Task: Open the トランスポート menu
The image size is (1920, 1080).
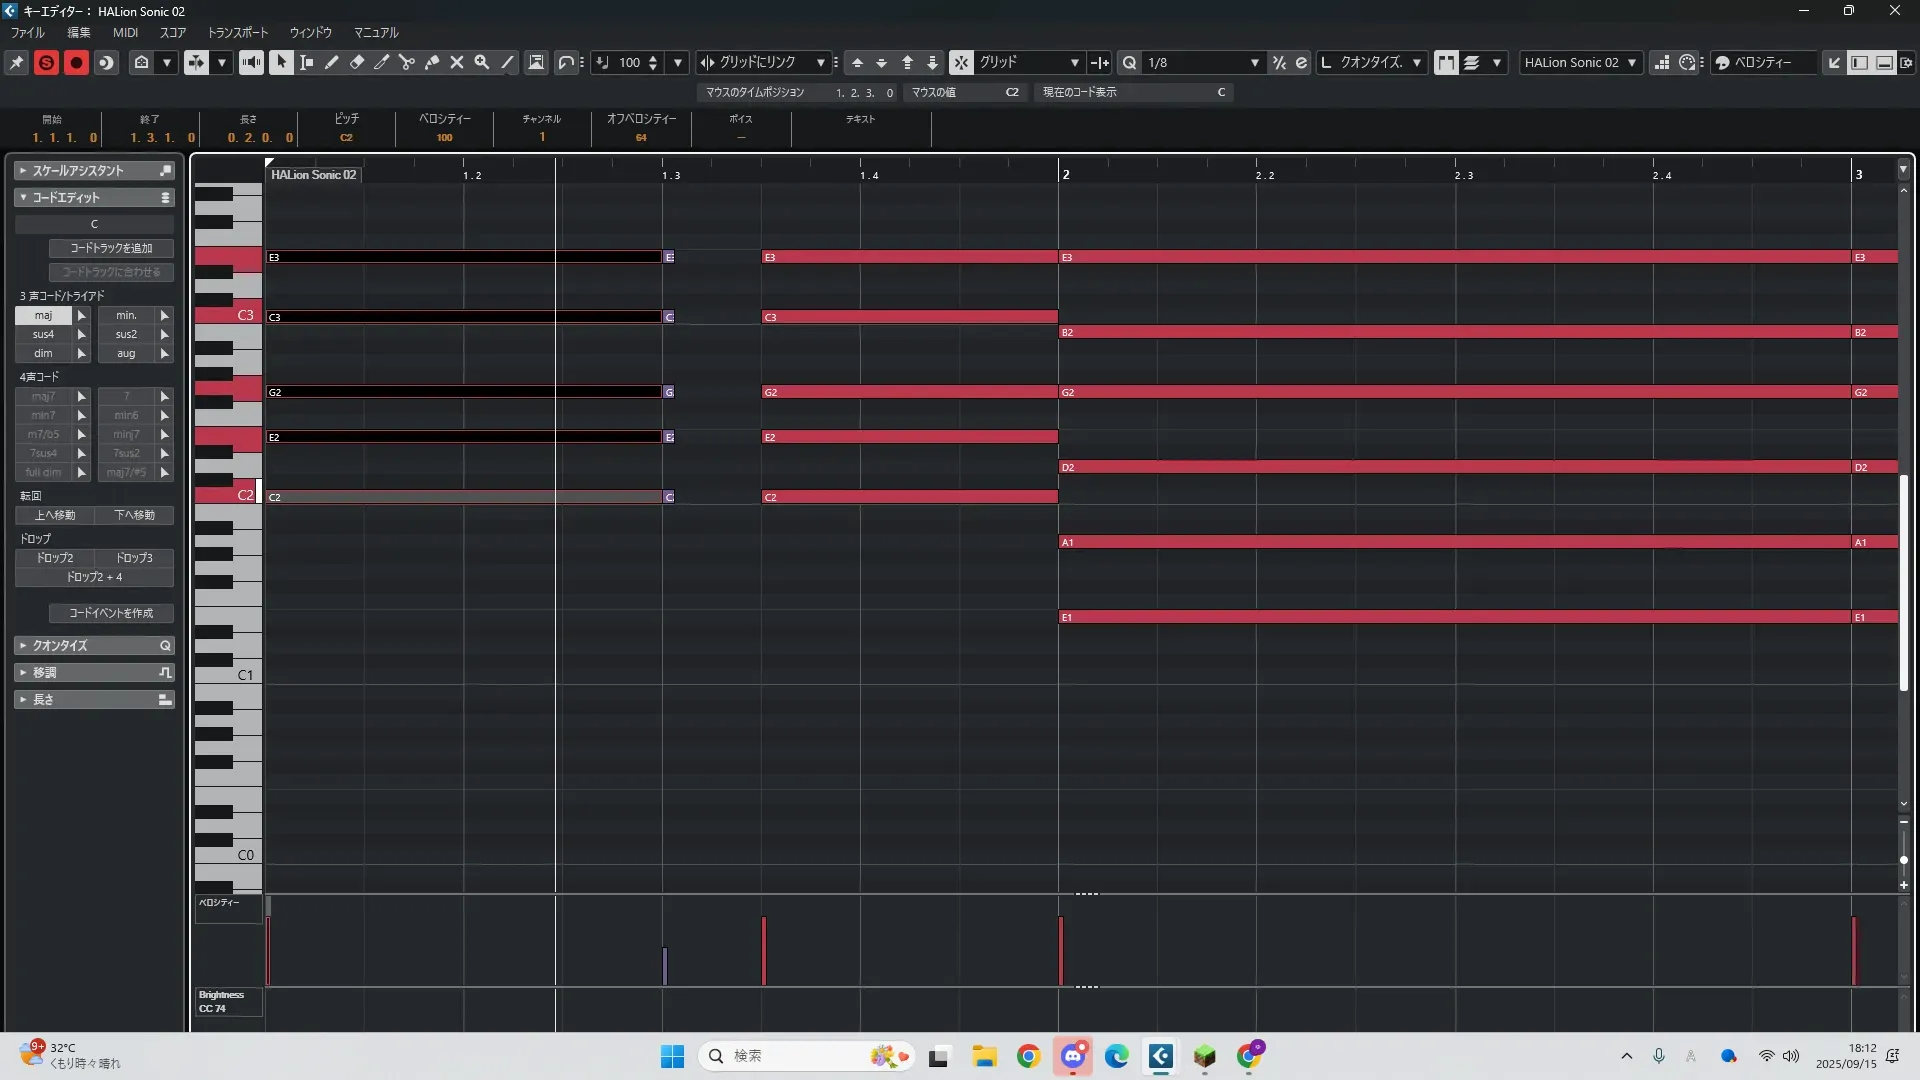Action: (237, 32)
